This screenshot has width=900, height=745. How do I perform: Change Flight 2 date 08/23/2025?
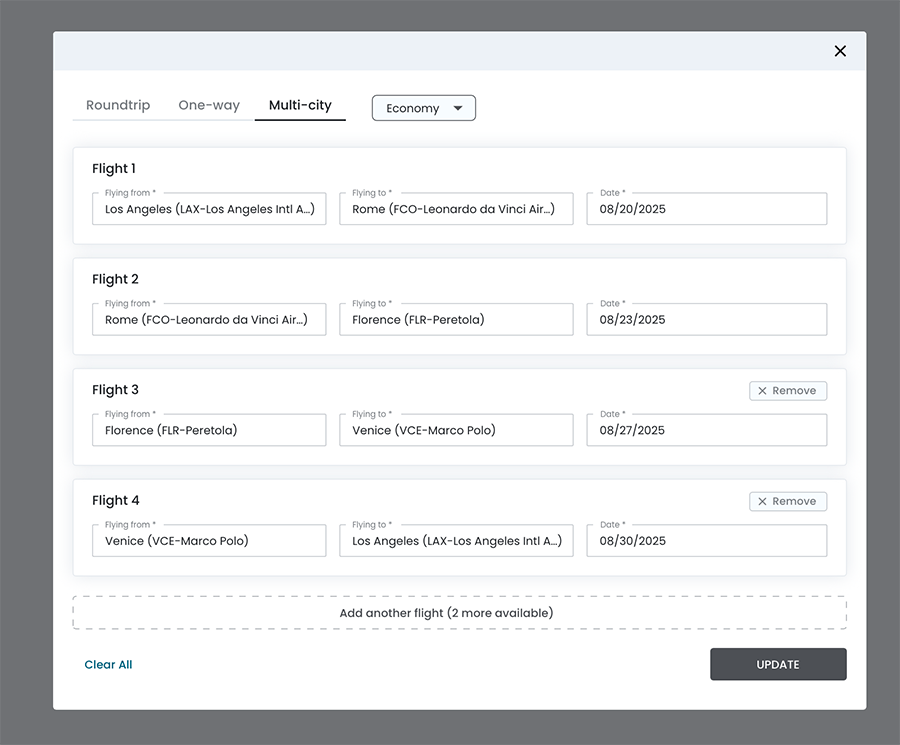click(x=706, y=320)
